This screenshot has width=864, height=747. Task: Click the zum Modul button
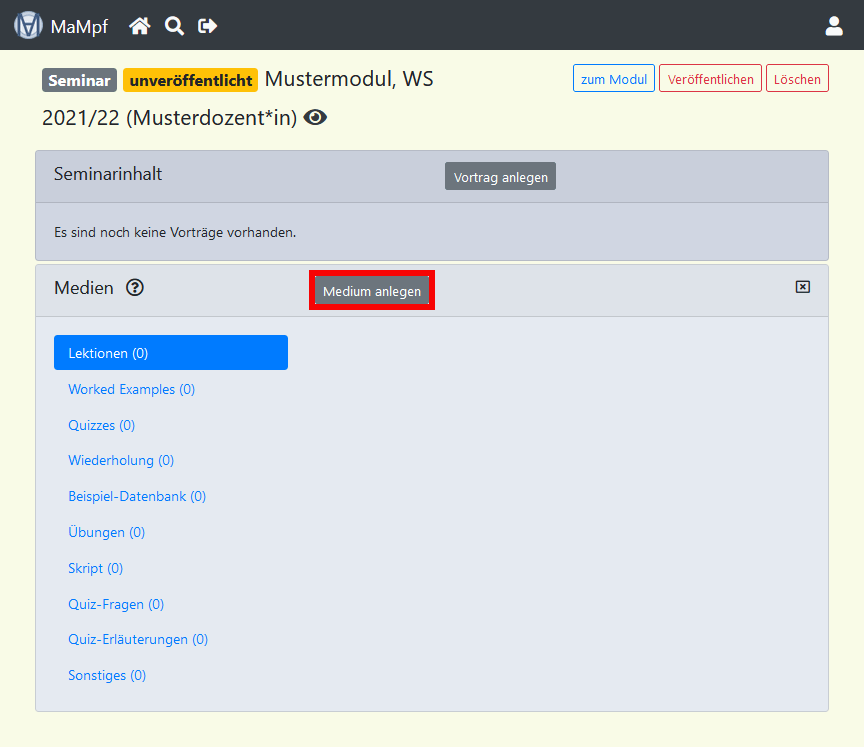(x=613, y=79)
